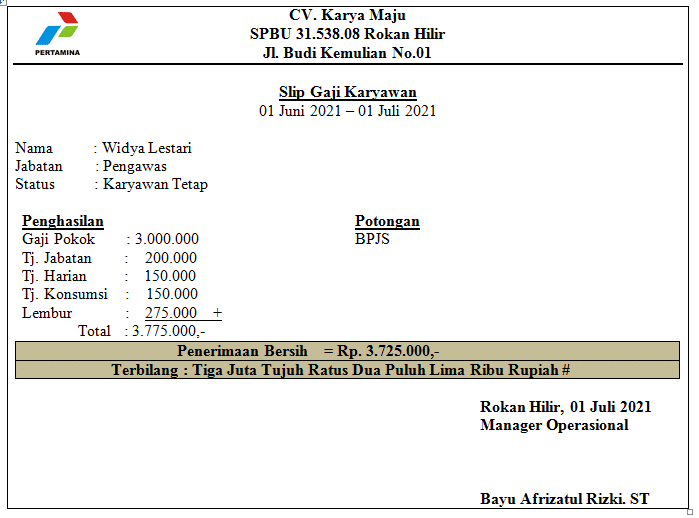Screen dimensions: 699x518
Task: Select the company name CV. Karya Maju
Action: (x=347, y=15)
